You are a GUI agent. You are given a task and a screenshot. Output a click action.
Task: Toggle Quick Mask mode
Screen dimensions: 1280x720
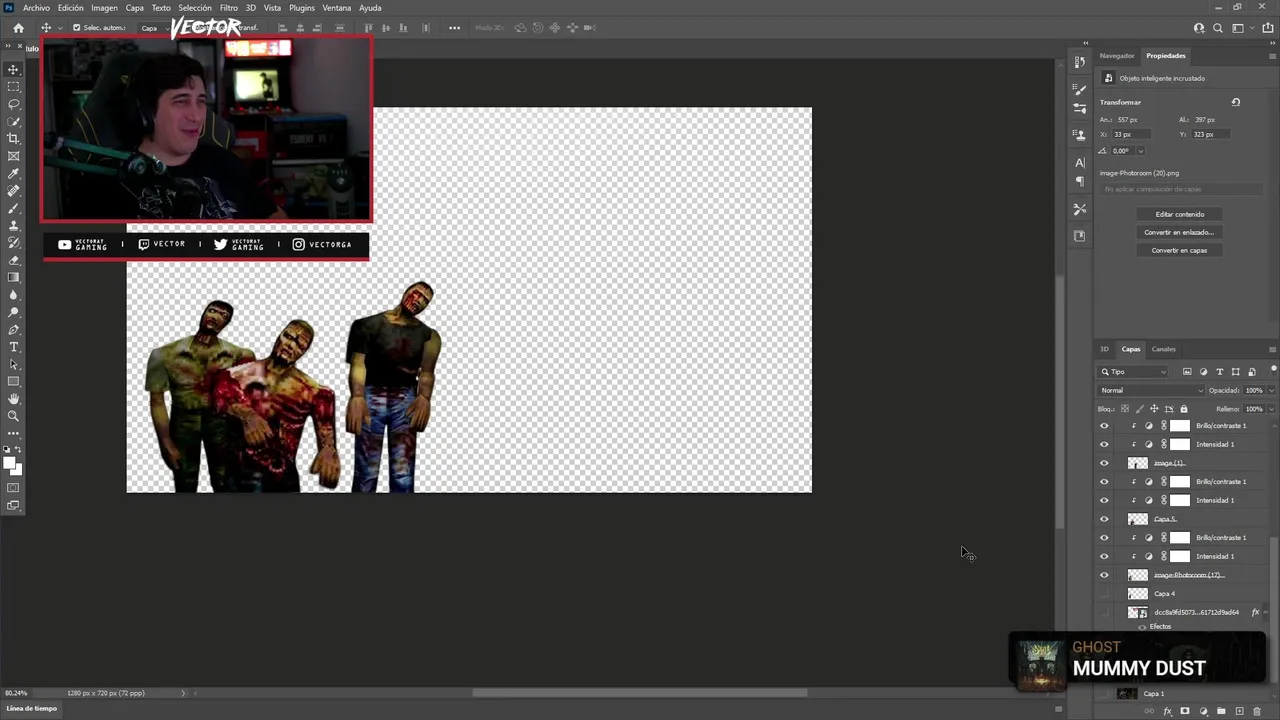click(14, 488)
